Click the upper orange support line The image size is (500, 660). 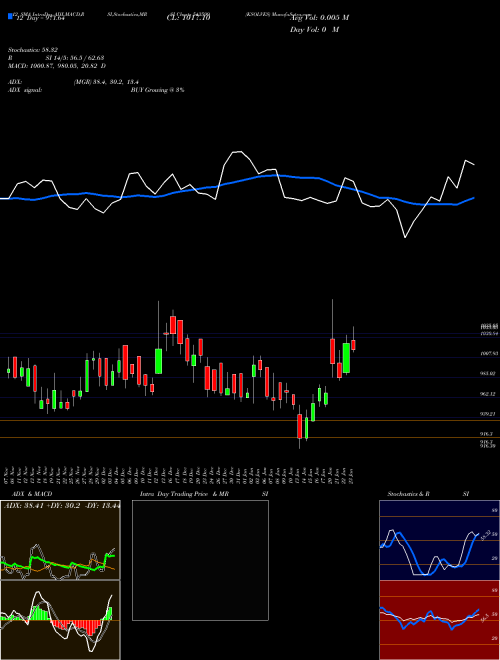point(250,420)
